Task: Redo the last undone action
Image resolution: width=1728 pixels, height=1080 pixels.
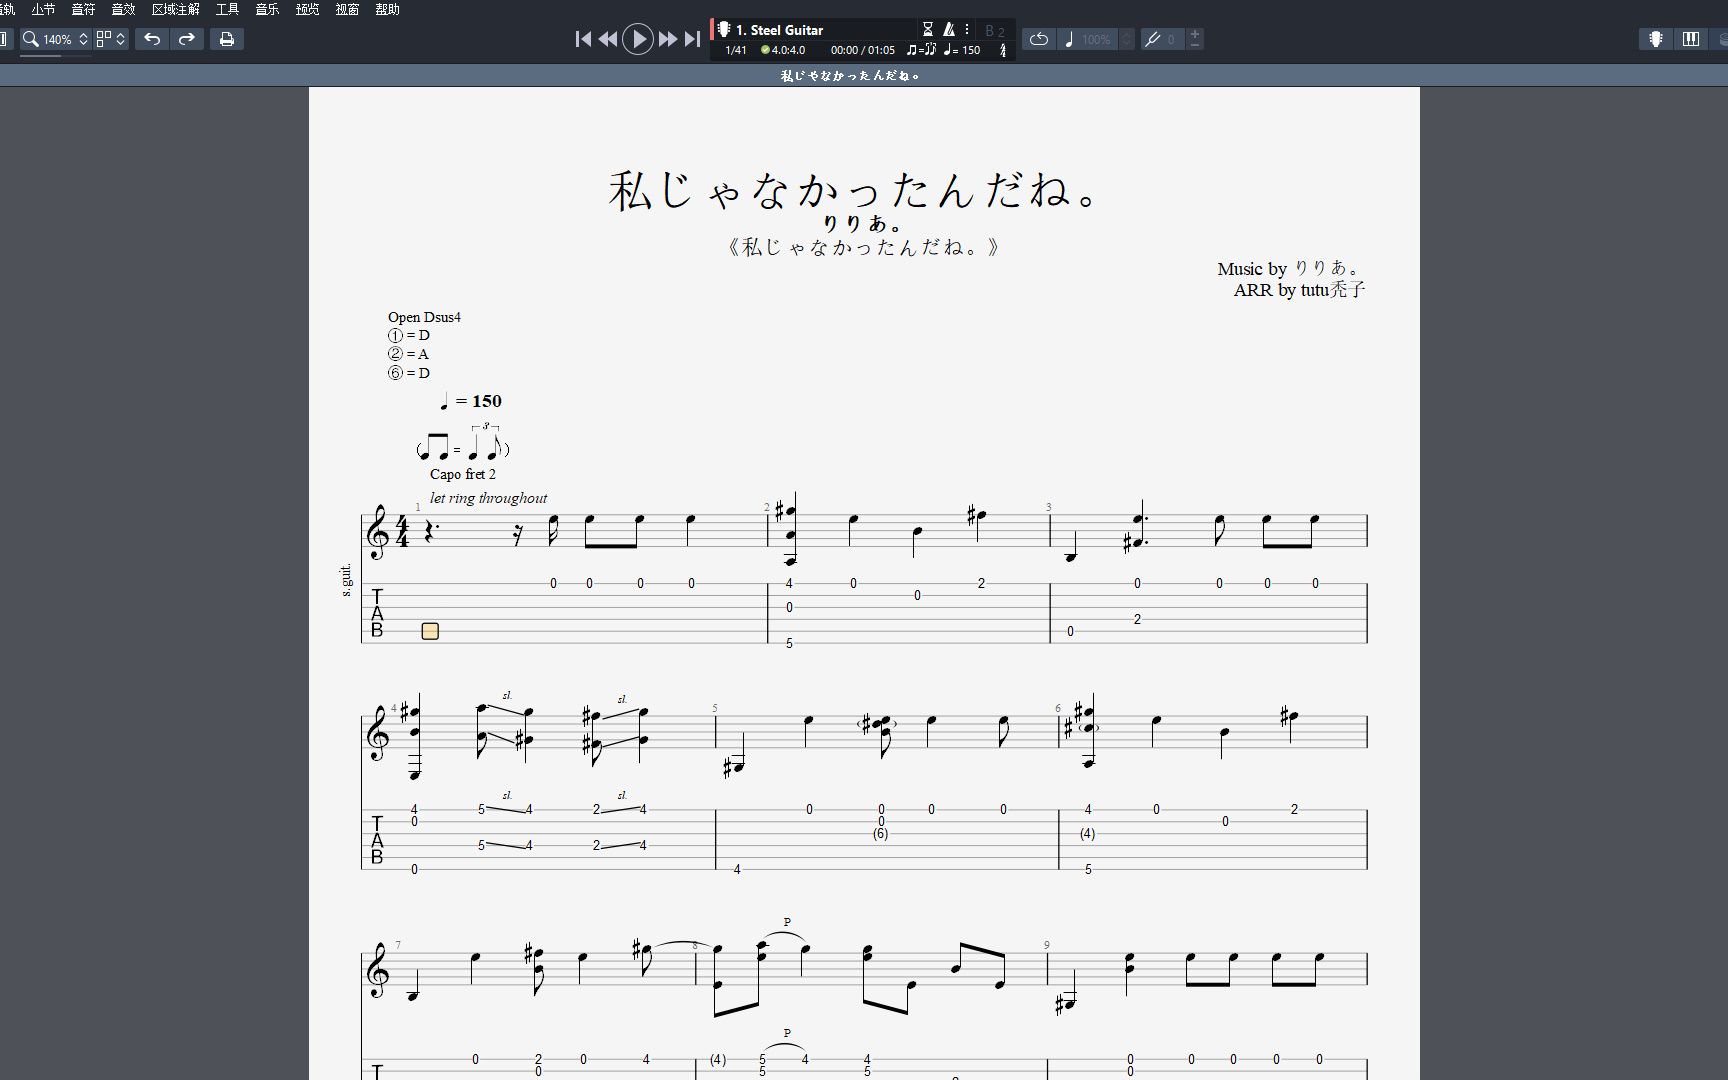Action: (x=187, y=39)
